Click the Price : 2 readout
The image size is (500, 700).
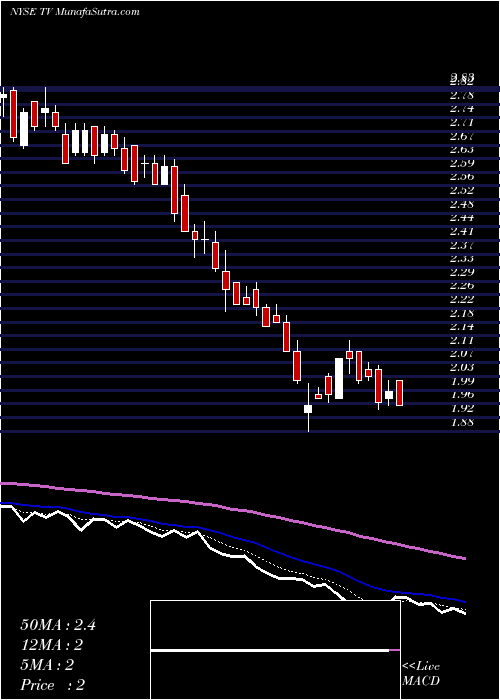click(53, 685)
